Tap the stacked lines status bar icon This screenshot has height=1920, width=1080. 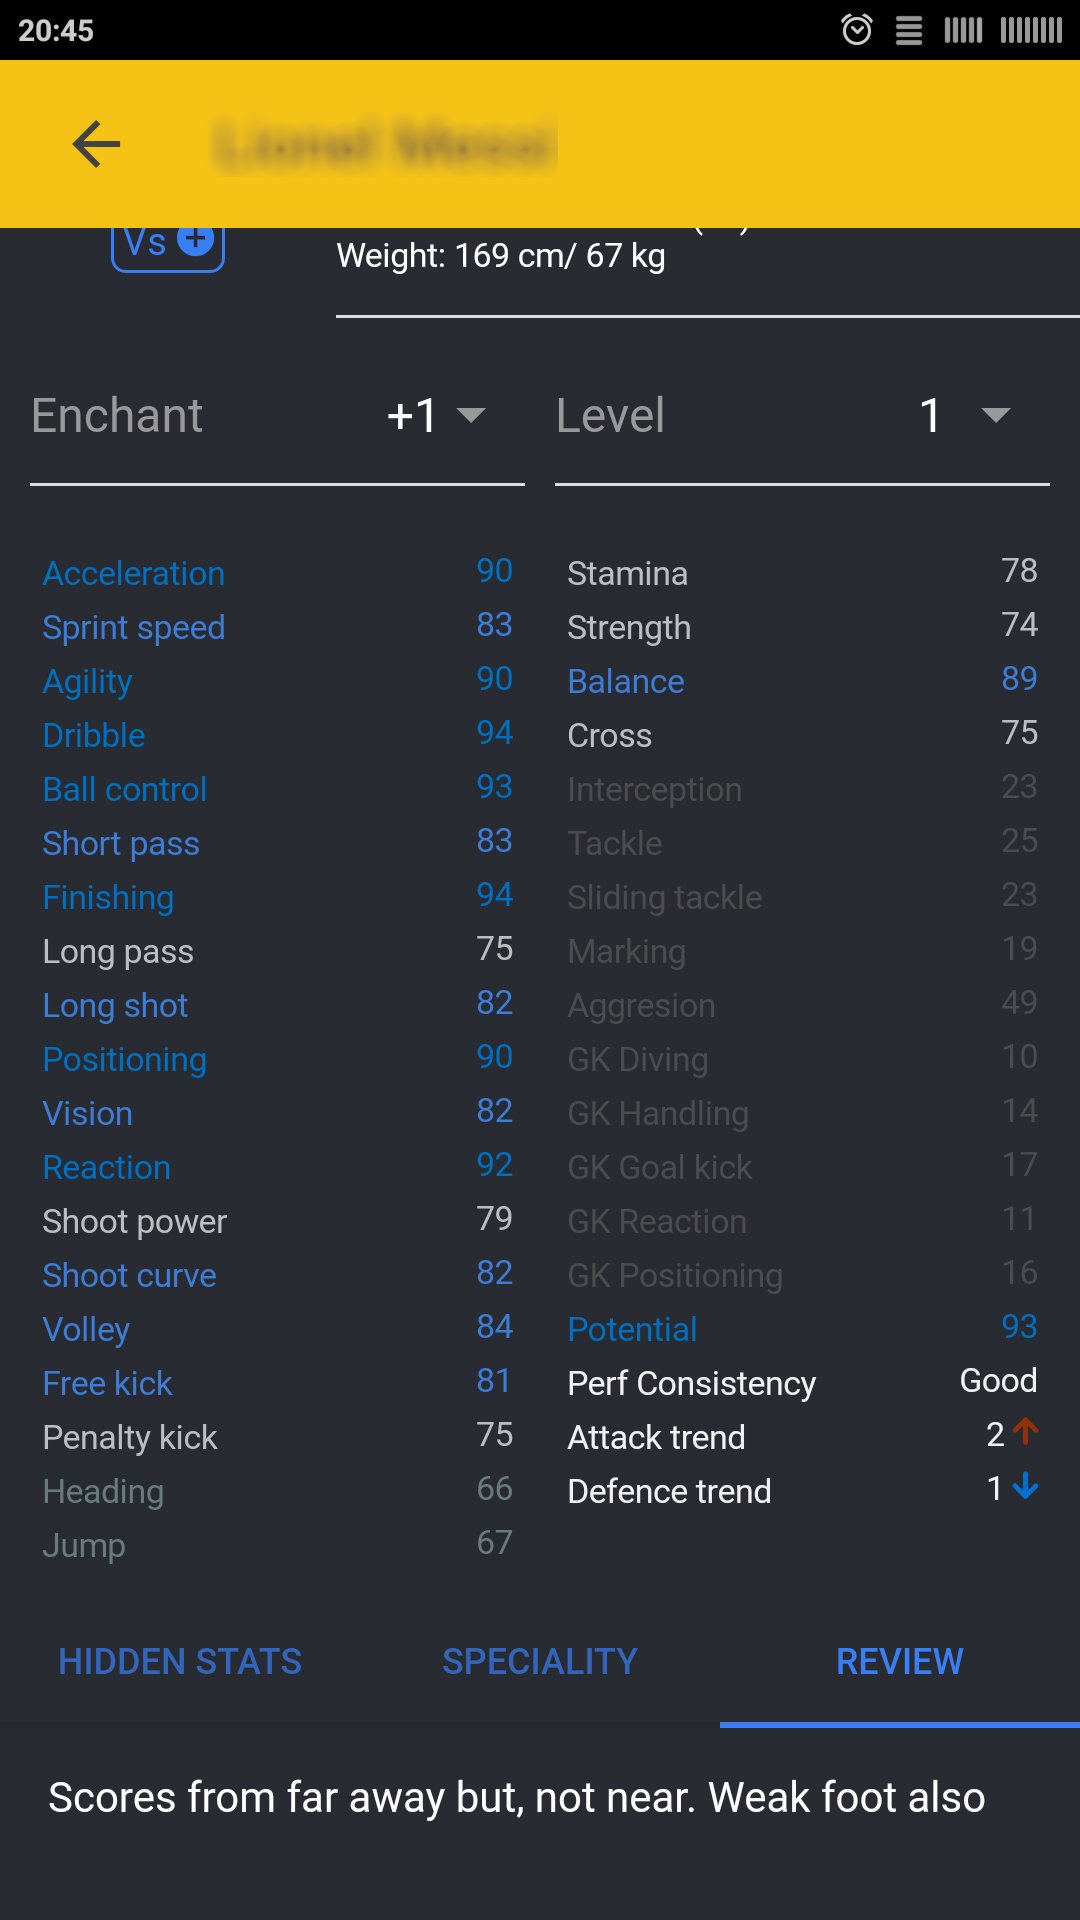pyautogui.click(x=909, y=31)
